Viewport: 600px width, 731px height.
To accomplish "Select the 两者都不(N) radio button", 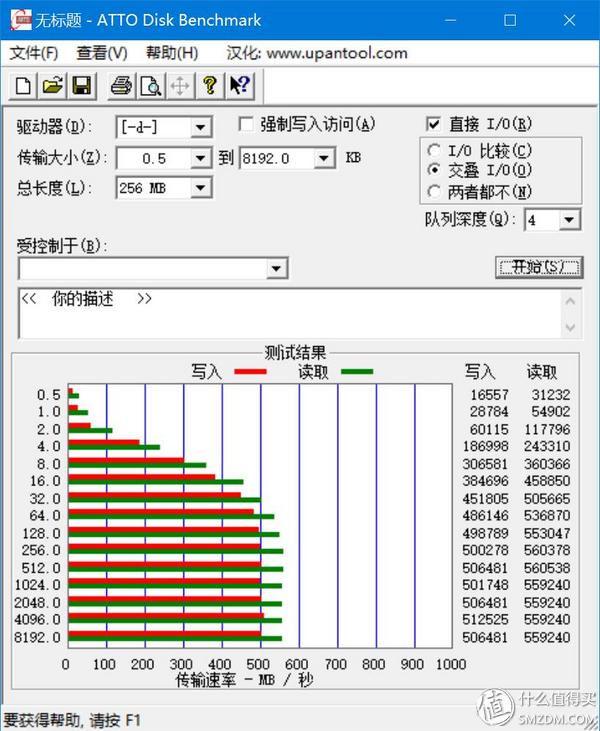I will point(434,191).
